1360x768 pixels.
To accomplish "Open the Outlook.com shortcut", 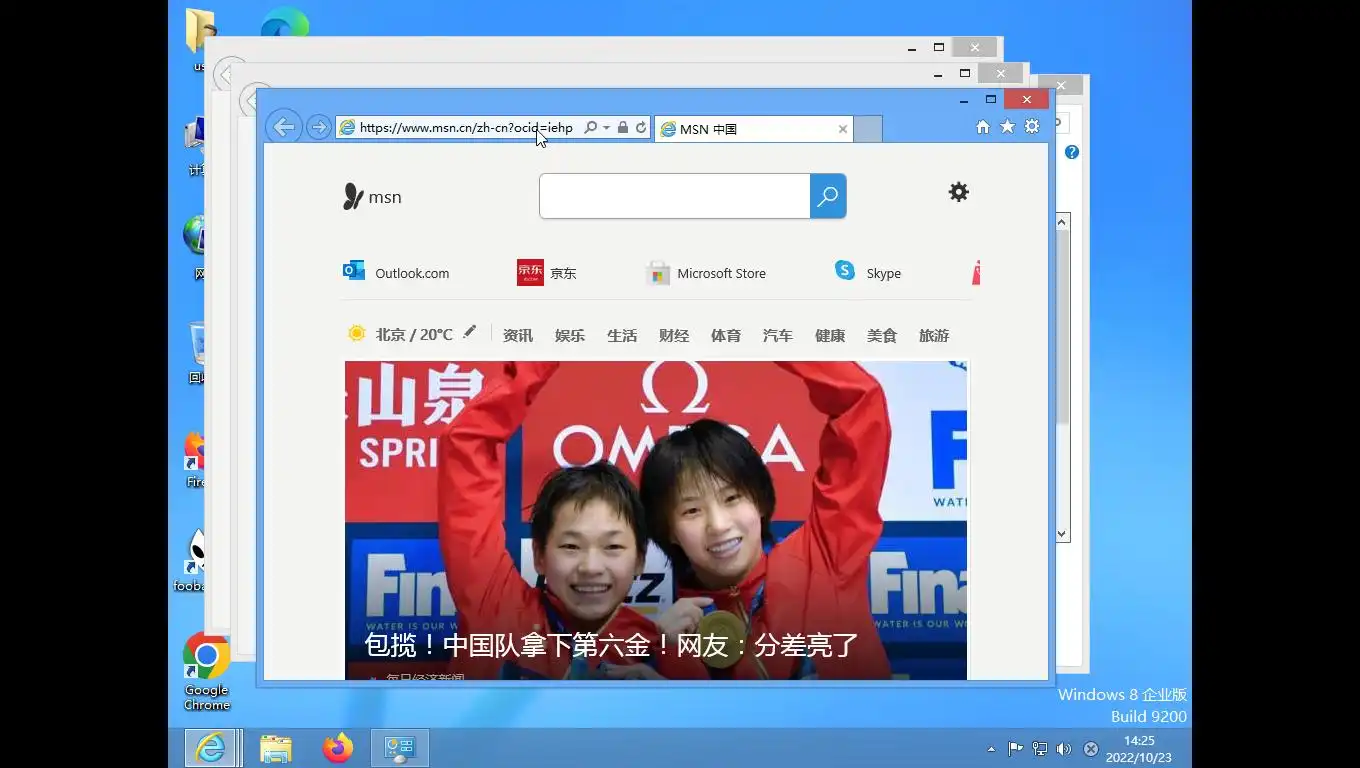I will 396,272.
